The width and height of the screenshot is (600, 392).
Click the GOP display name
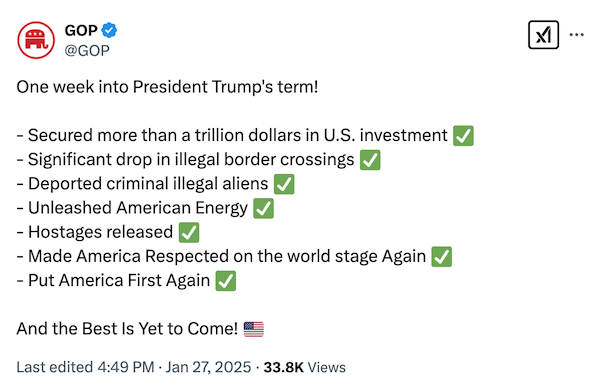pyautogui.click(x=81, y=30)
